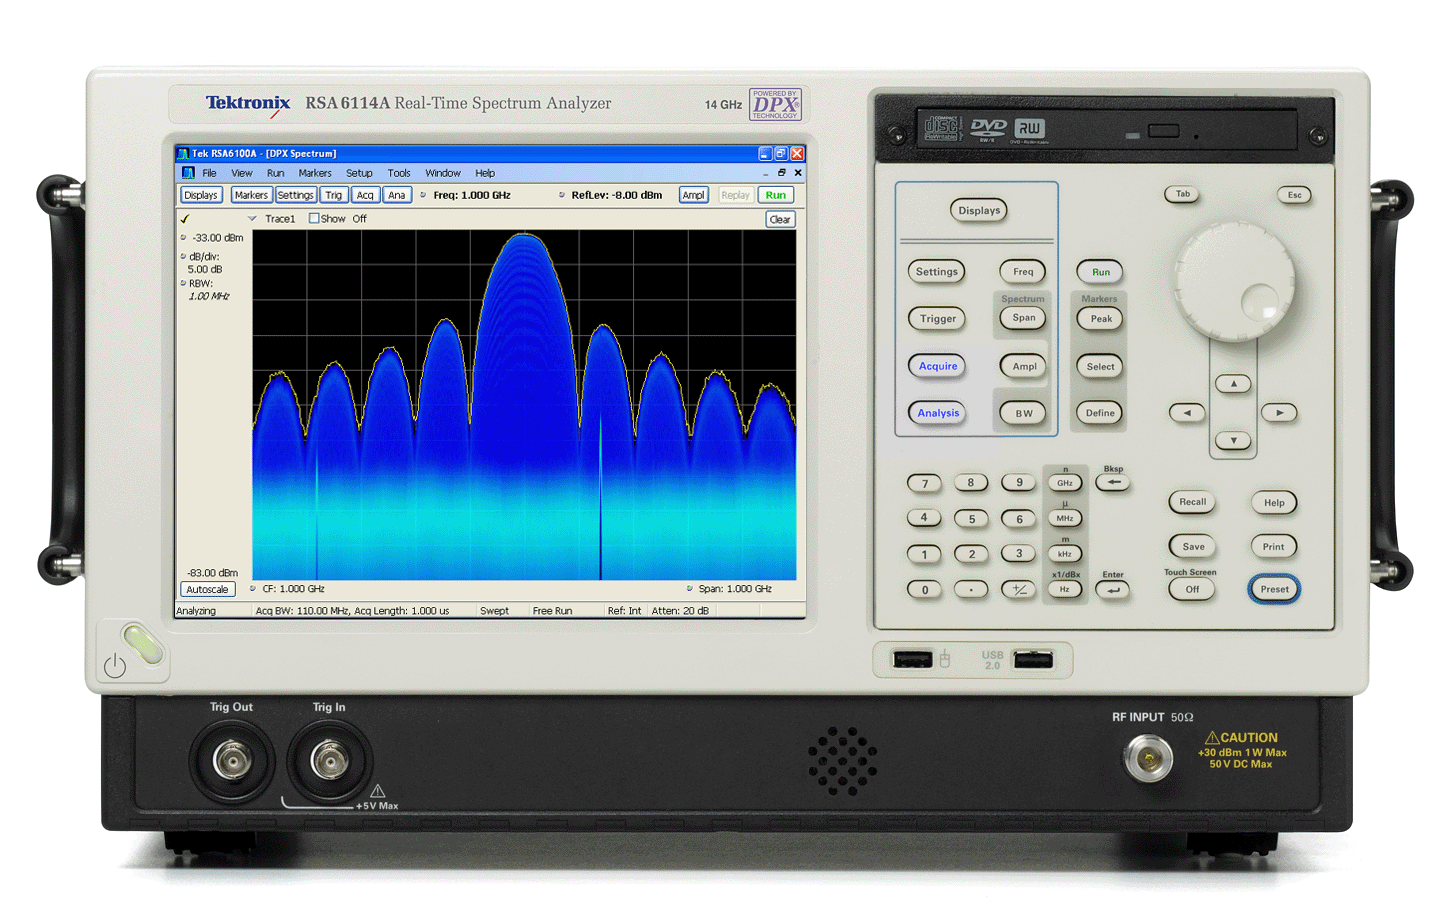
Task: Click the yellow checkmark trace icon
Action: 185,219
